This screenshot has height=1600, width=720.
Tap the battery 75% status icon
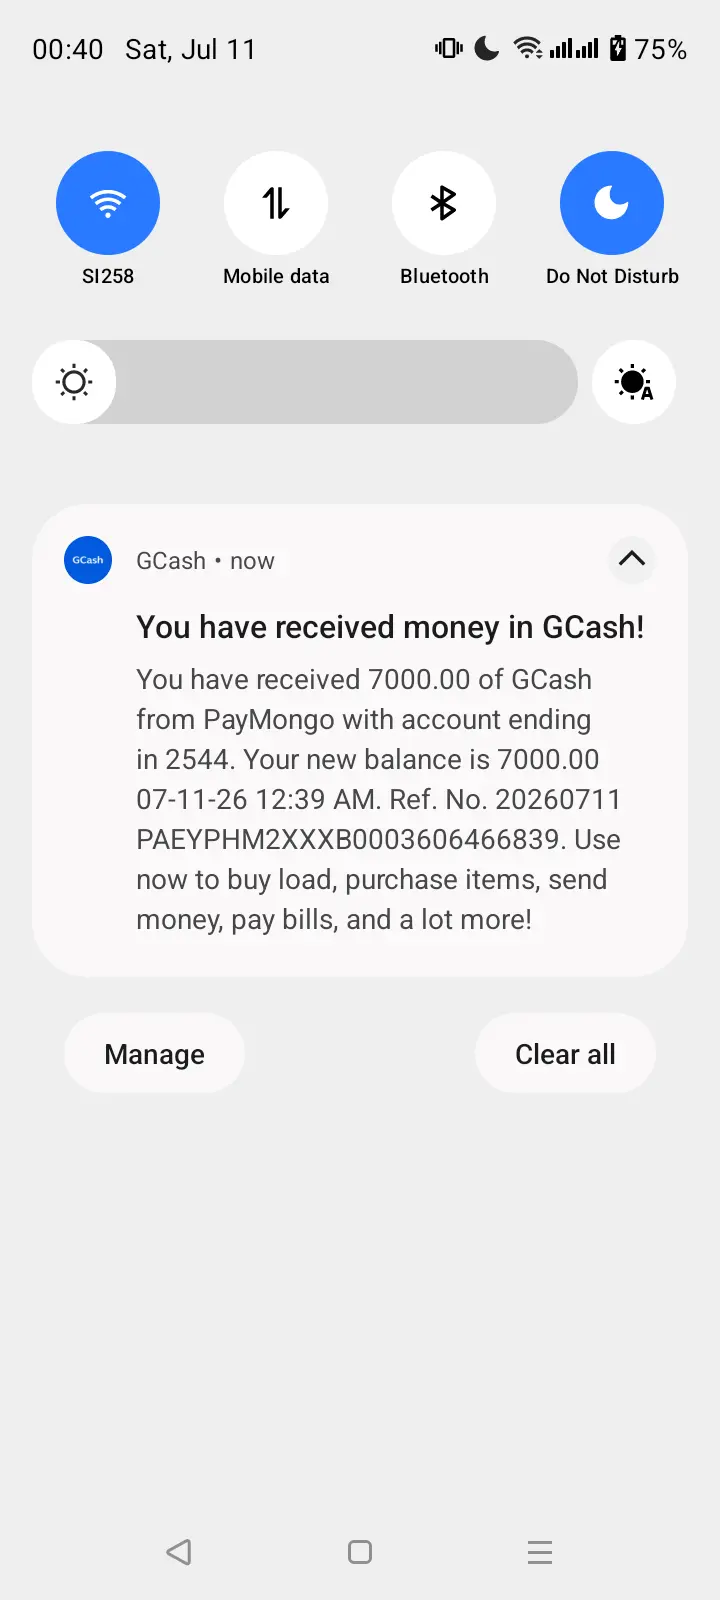pyautogui.click(x=648, y=48)
